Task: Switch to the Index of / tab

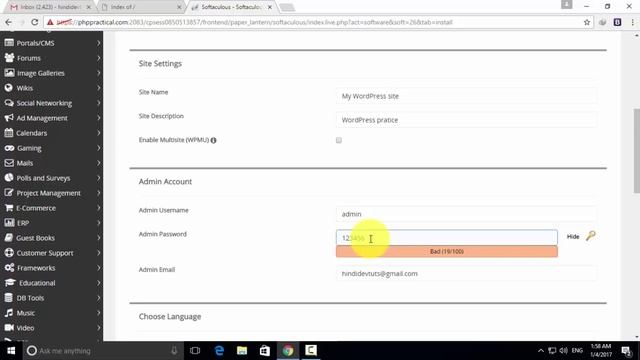Action: click(141, 7)
